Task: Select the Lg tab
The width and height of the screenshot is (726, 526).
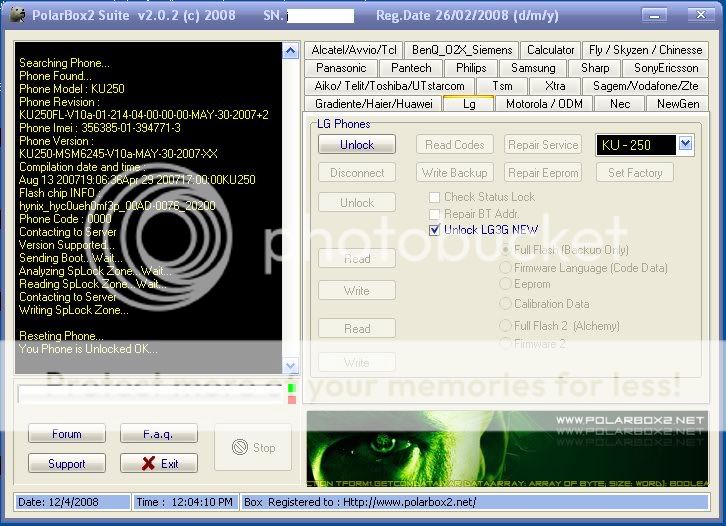Action: click(469, 103)
